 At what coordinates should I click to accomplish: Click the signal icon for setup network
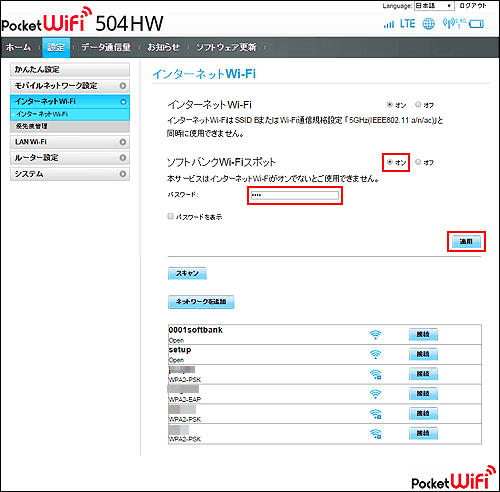point(375,354)
